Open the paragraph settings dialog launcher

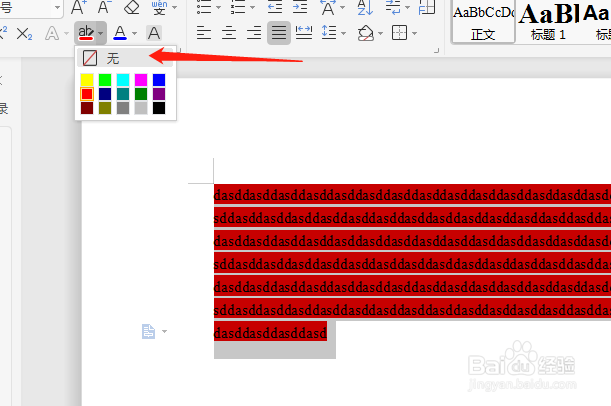[x=436, y=51]
